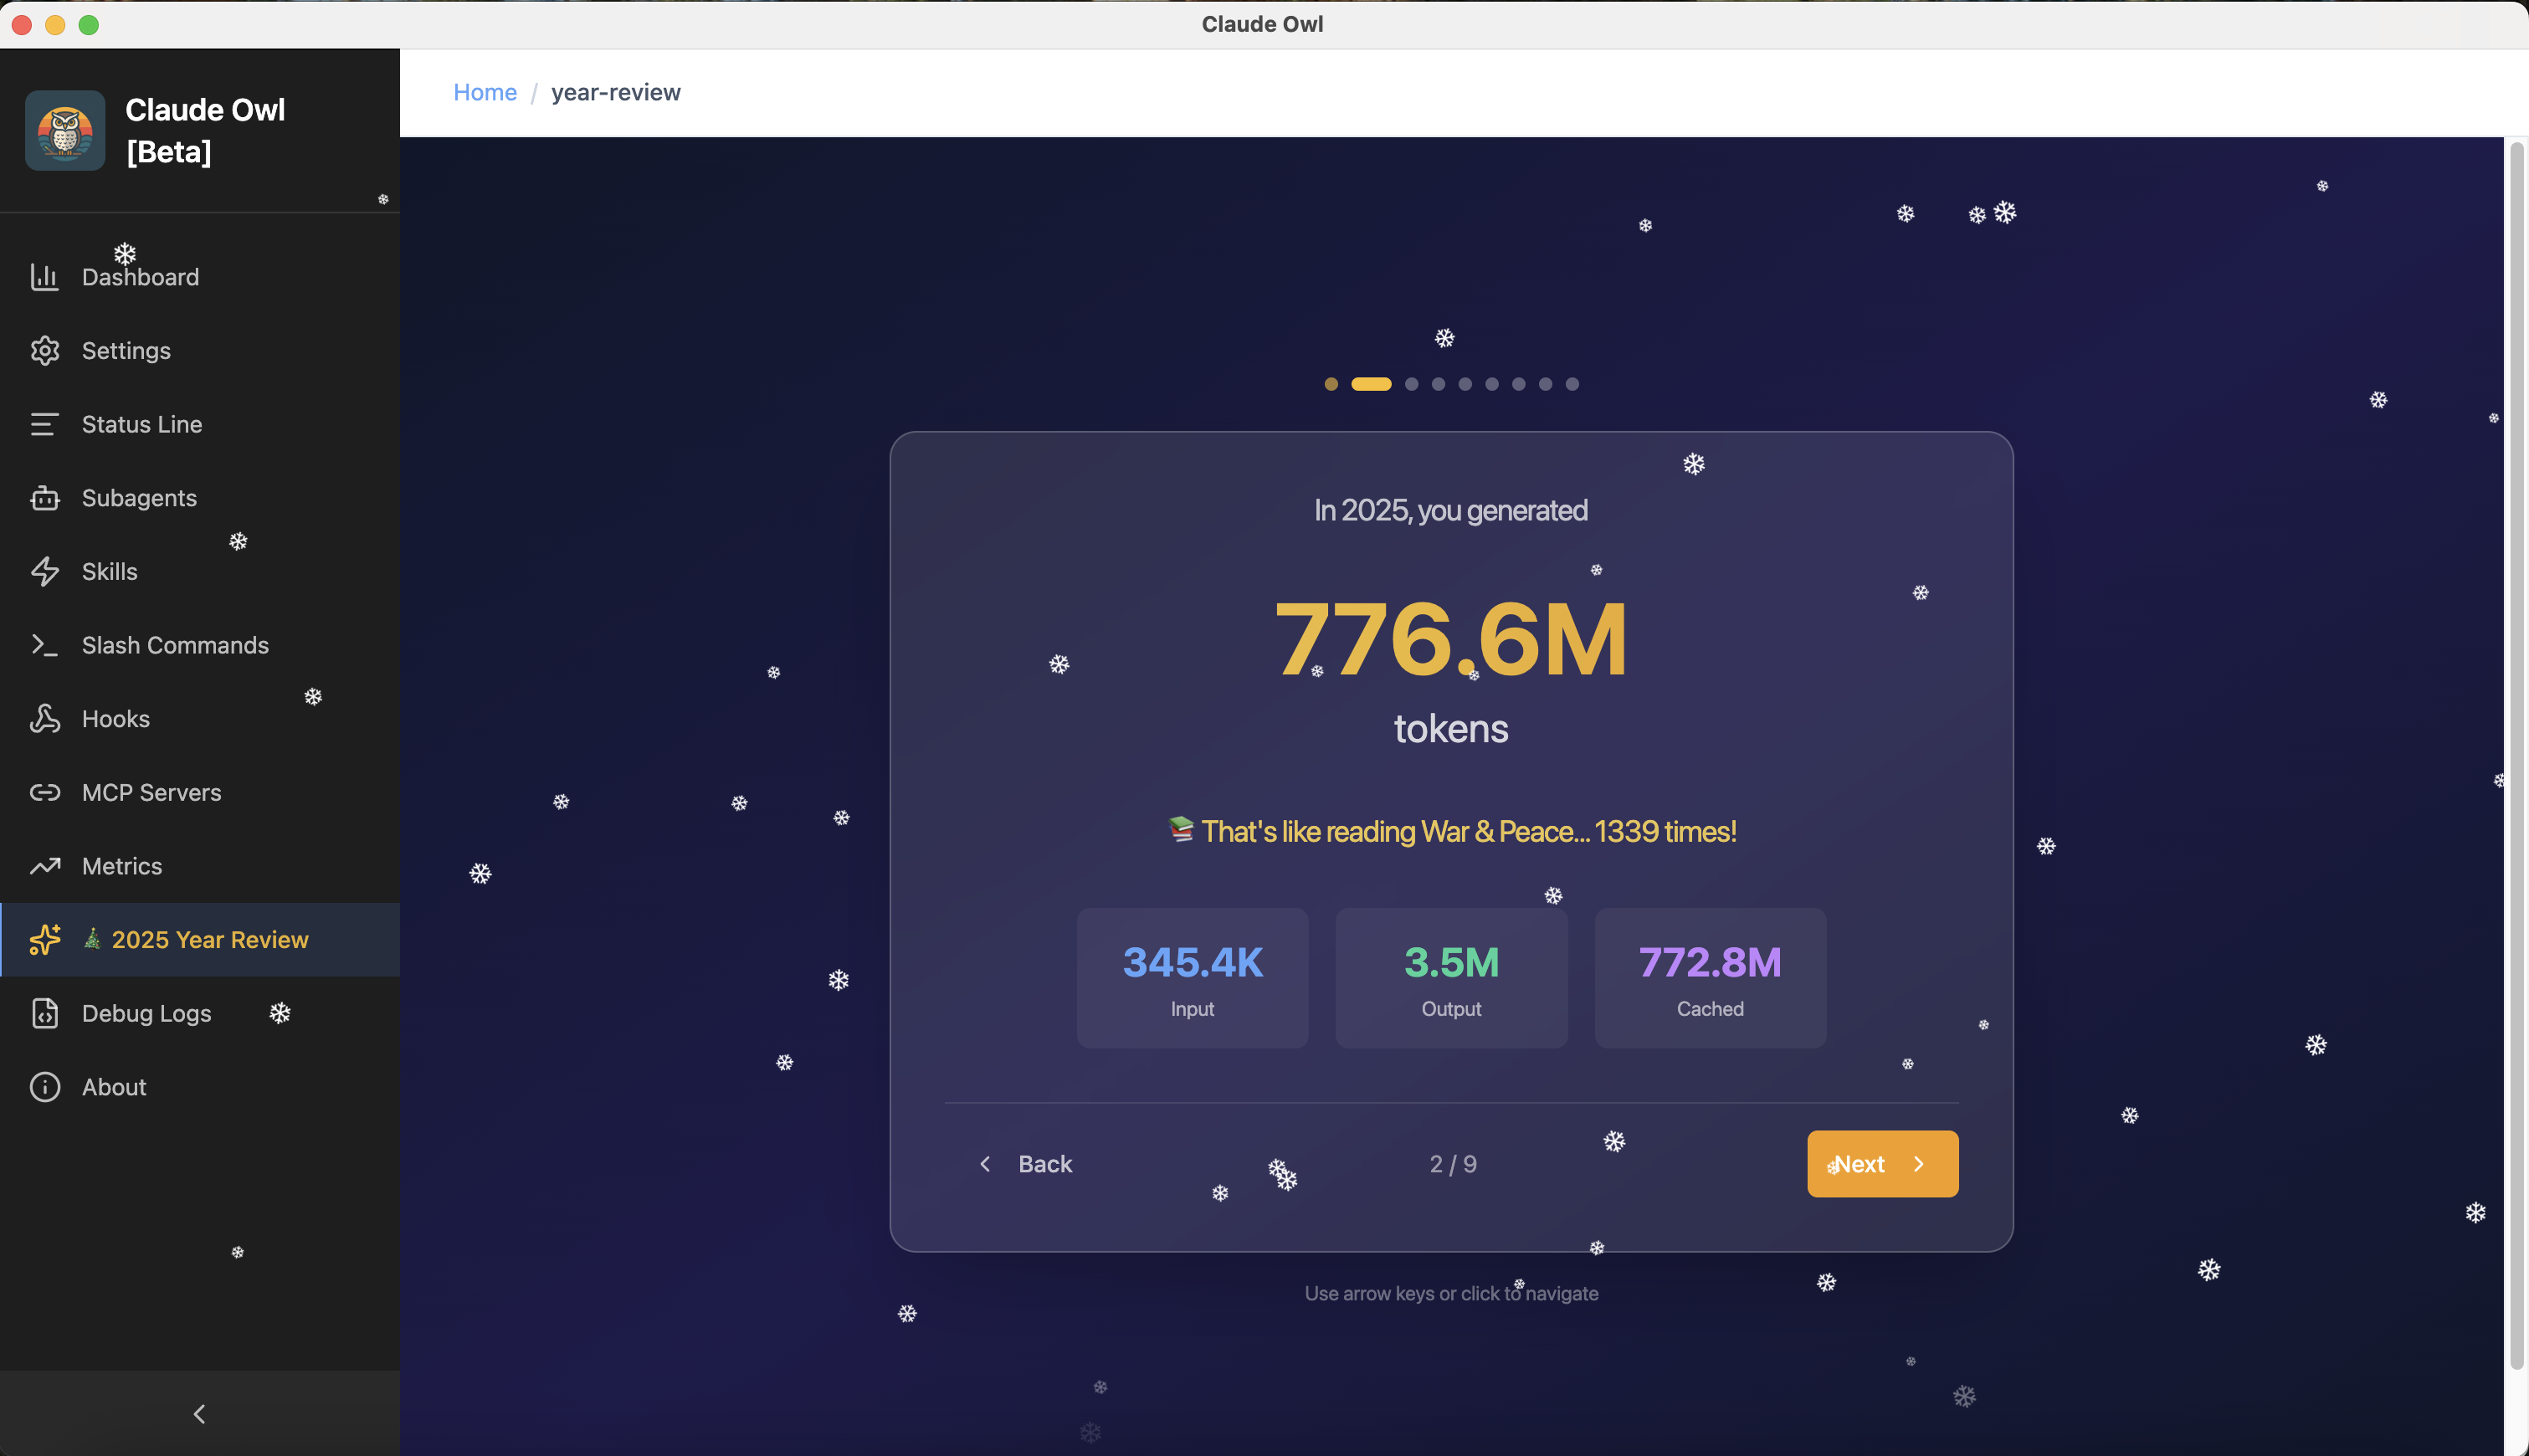Open Debug Logs file icon

[44, 1013]
